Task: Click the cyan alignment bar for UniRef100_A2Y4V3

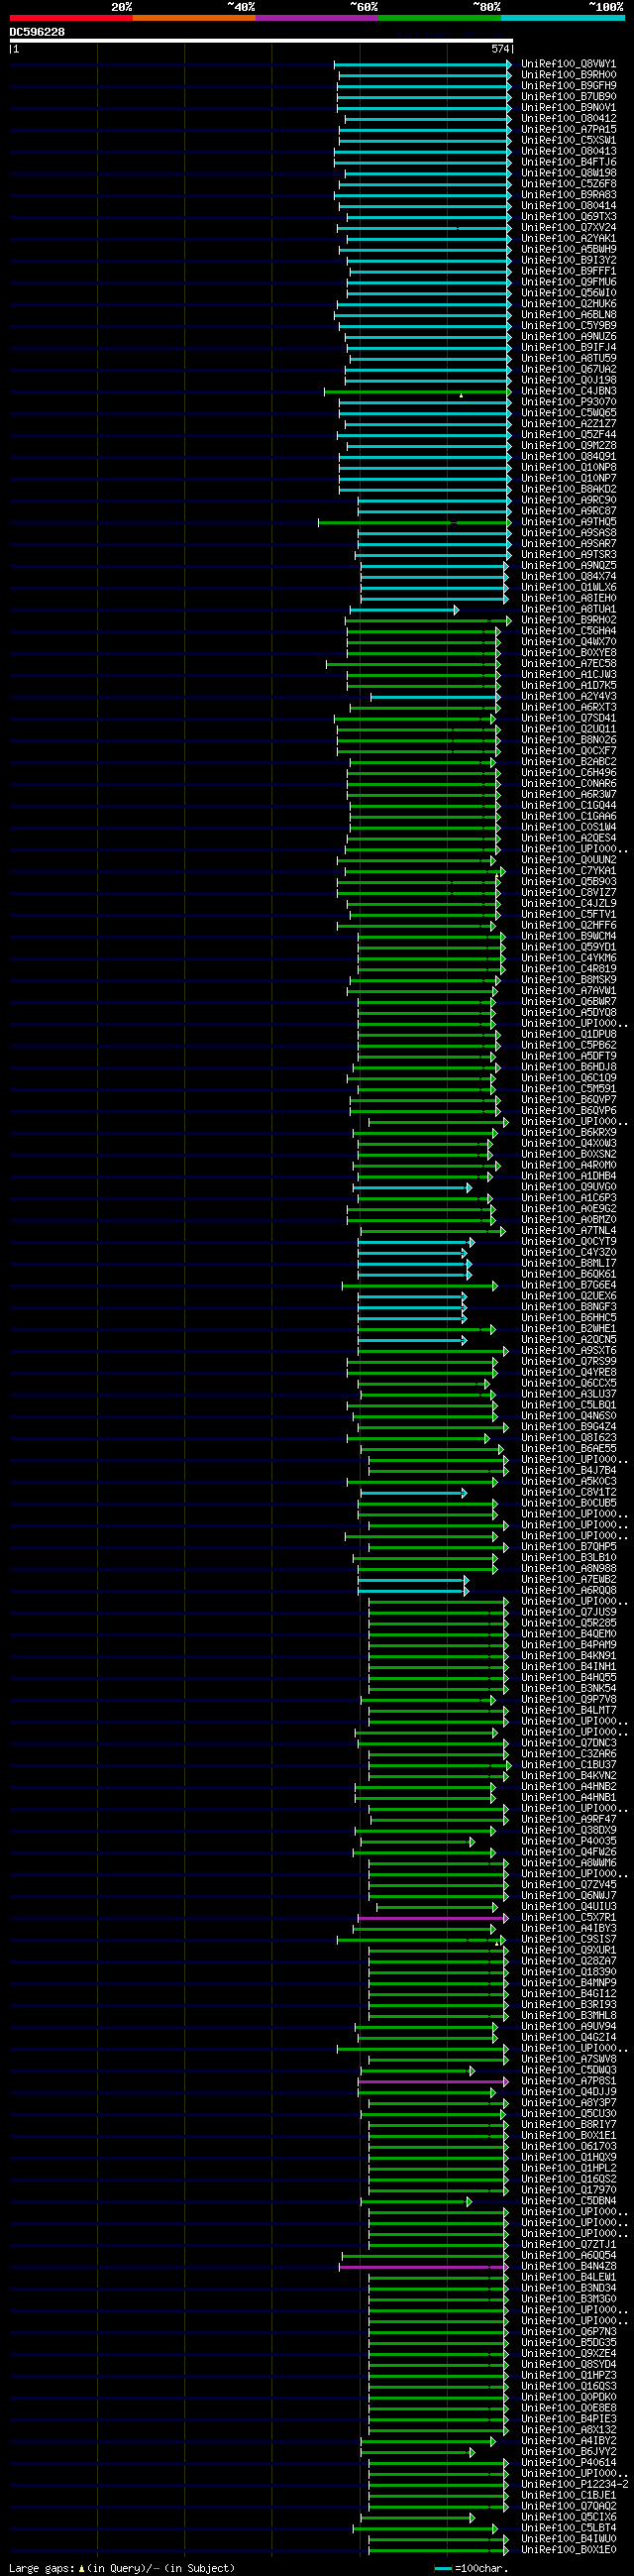Action: [435, 697]
